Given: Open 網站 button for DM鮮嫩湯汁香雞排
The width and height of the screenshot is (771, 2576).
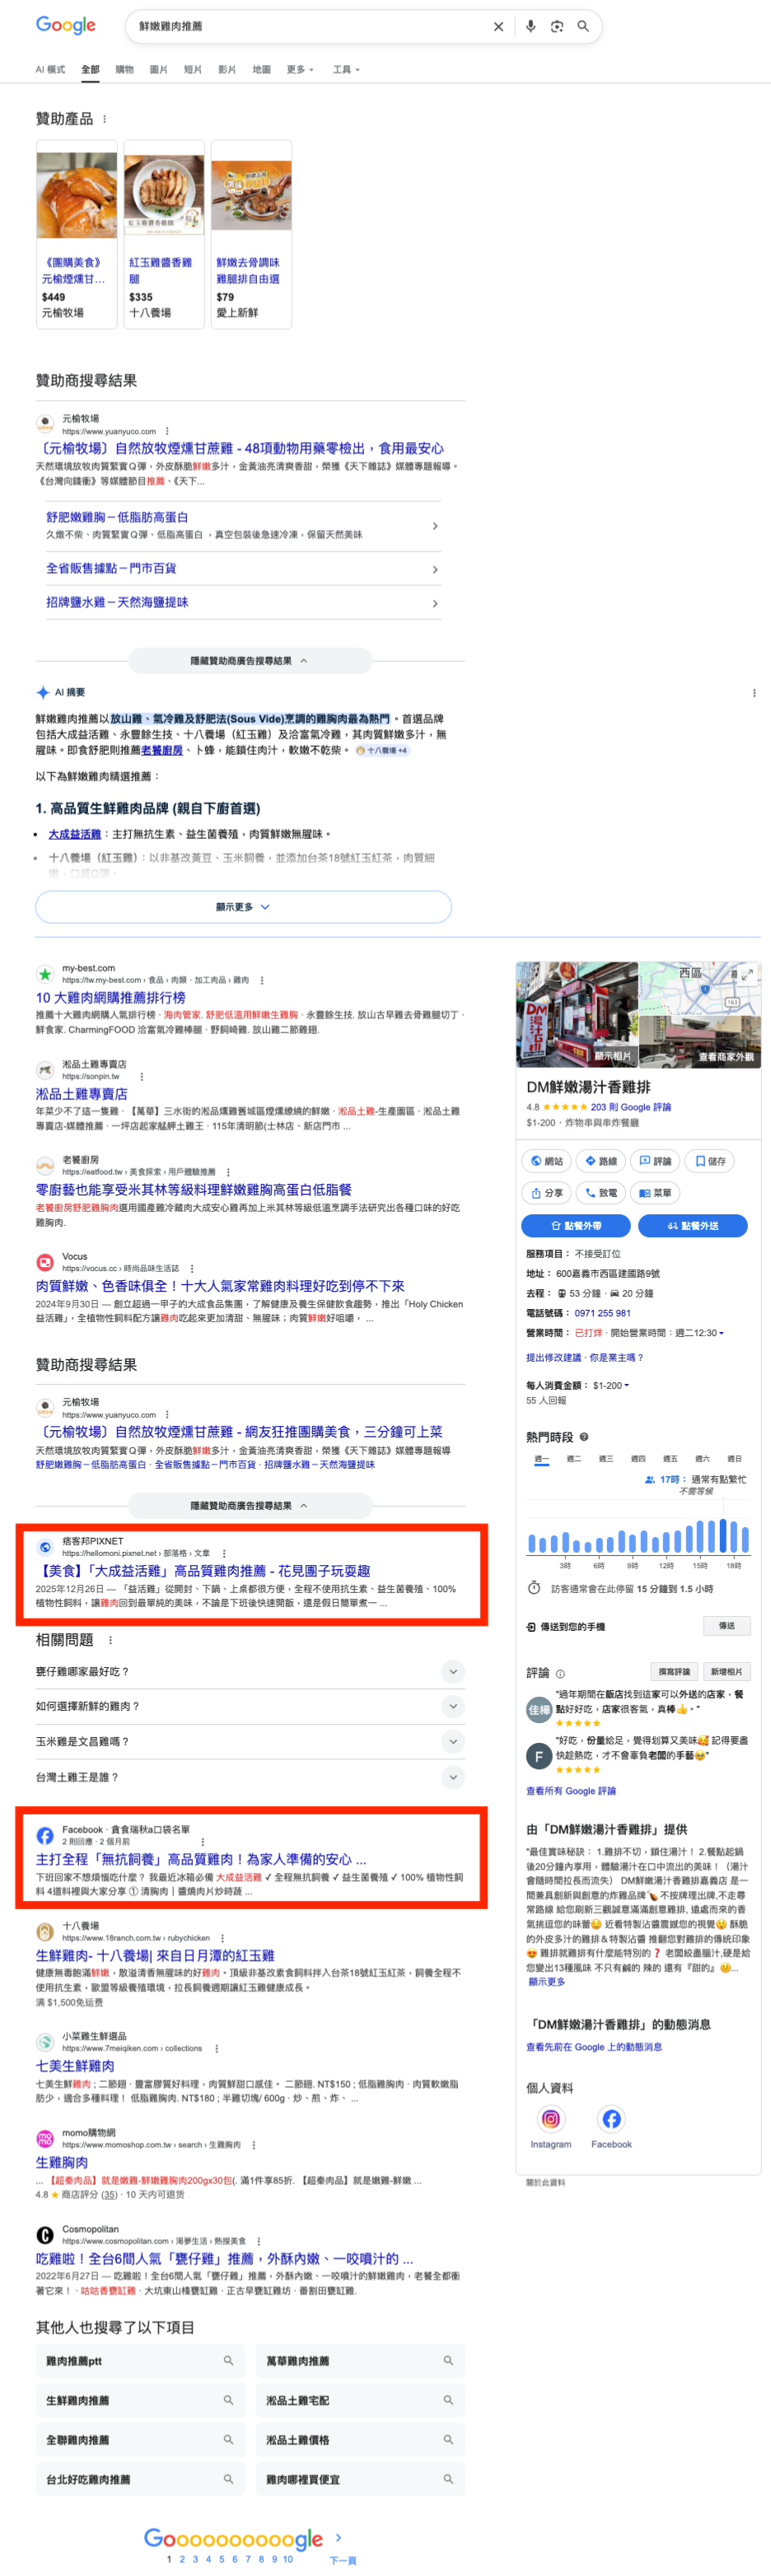Looking at the screenshot, I should click(547, 1161).
